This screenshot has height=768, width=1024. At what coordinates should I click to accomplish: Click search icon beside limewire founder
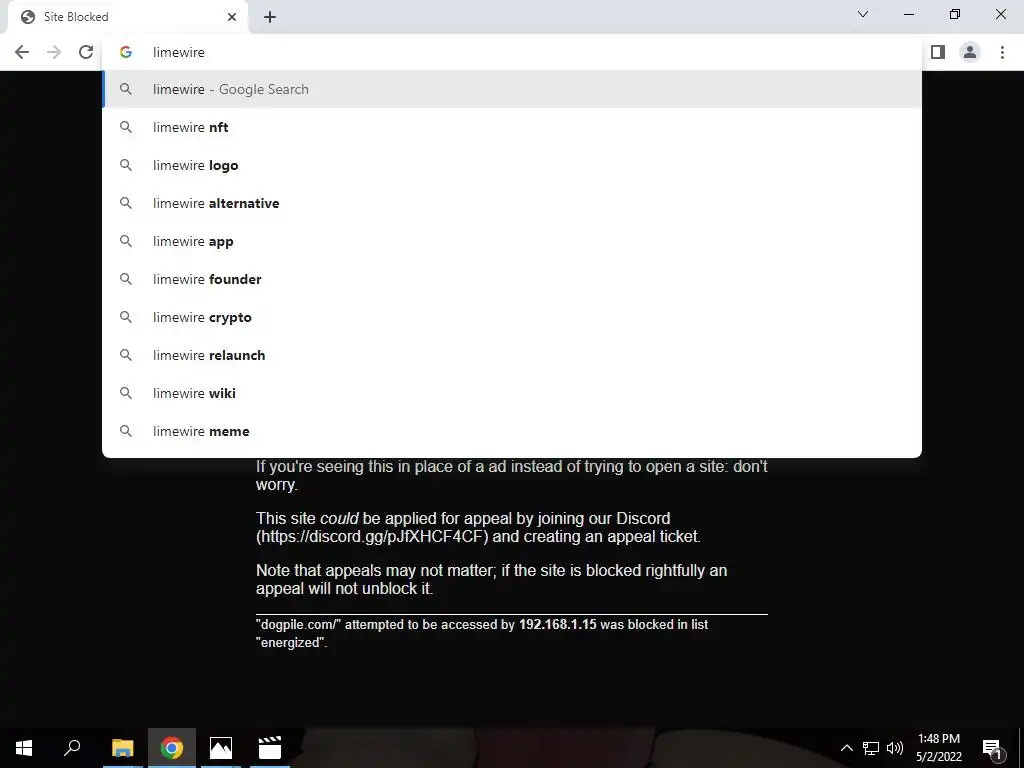(x=126, y=279)
